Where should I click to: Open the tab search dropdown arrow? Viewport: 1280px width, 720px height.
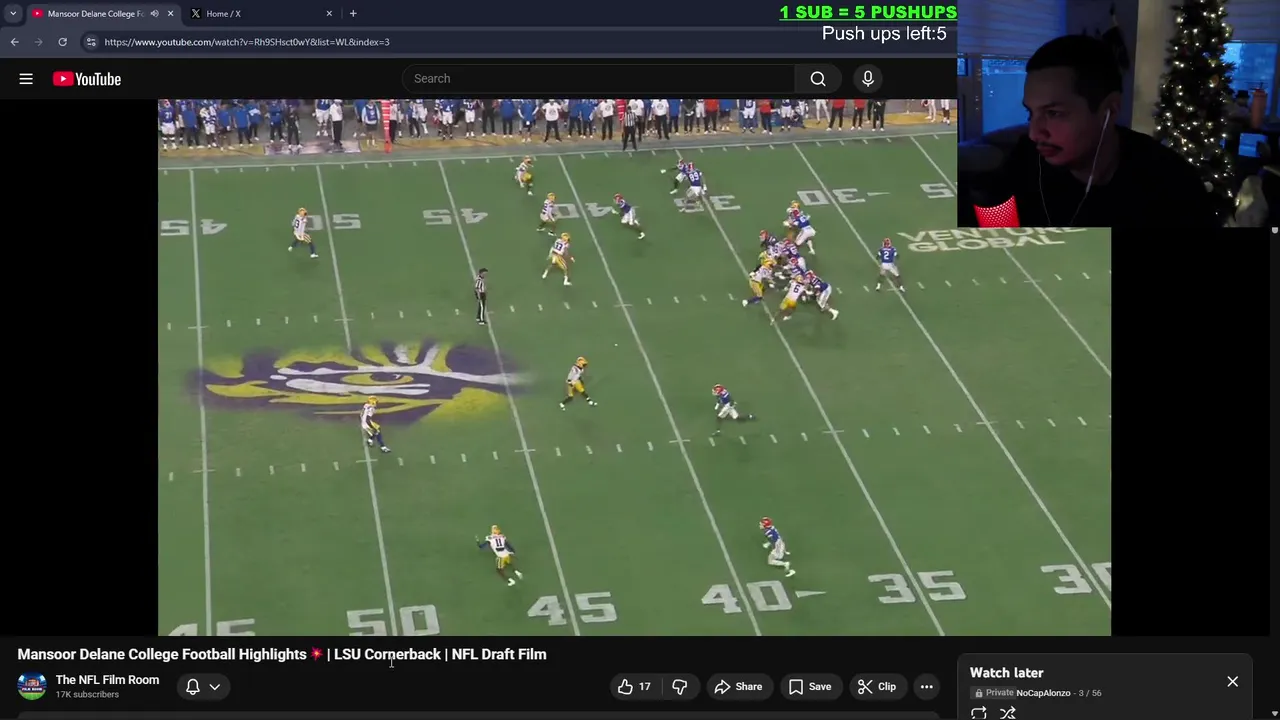pos(13,14)
